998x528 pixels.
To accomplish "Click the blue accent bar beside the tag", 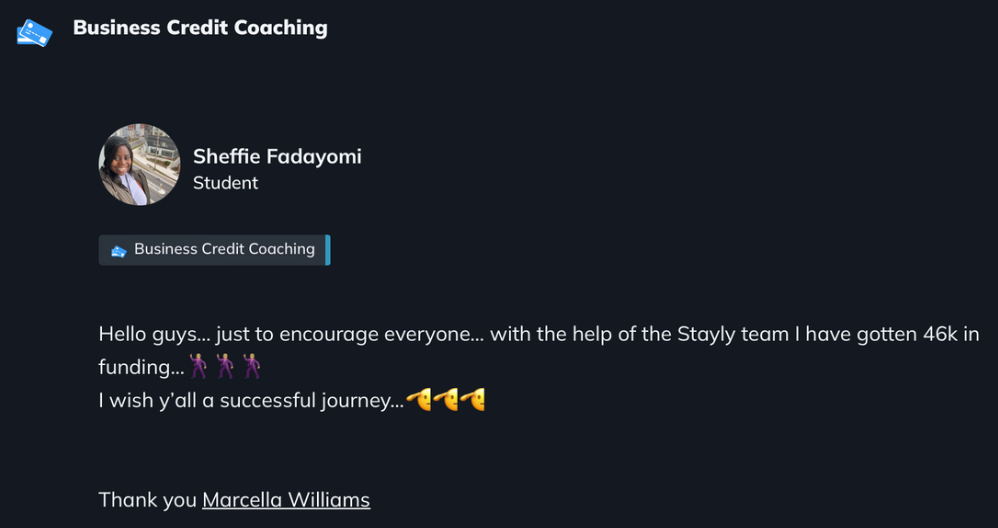I will click(327, 249).
